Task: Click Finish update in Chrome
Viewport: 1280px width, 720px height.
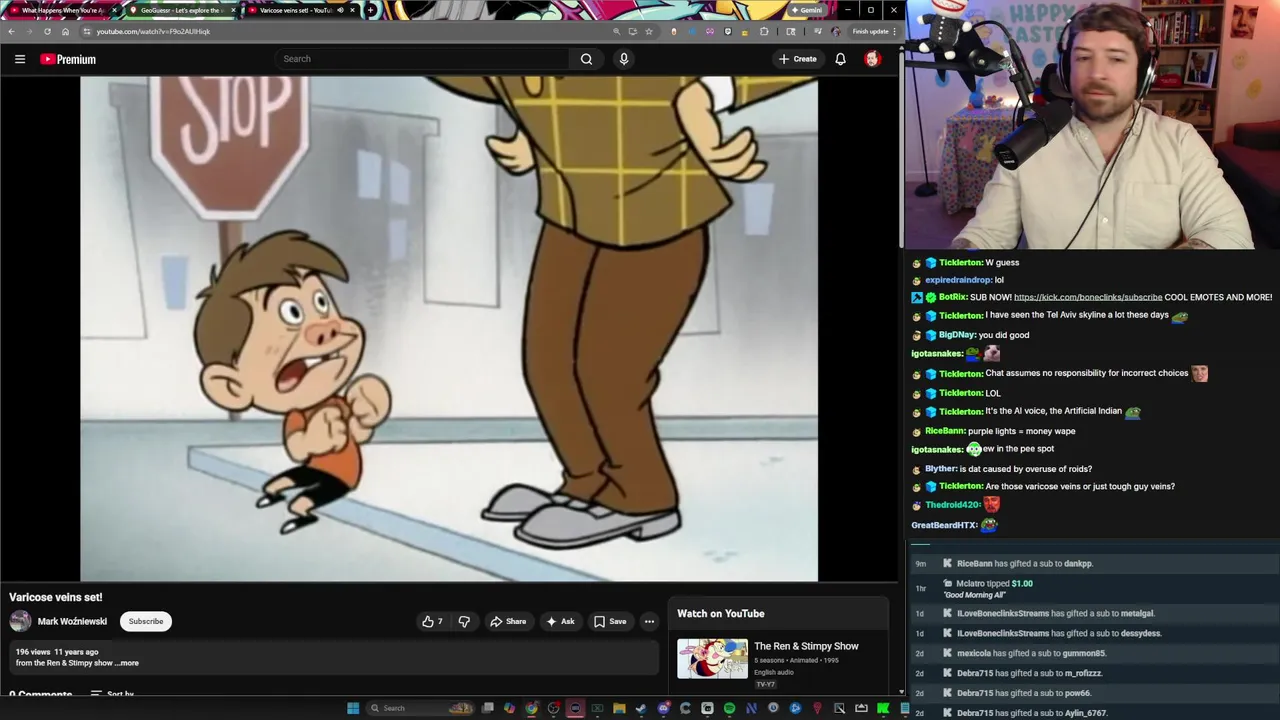Action: [869, 31]
